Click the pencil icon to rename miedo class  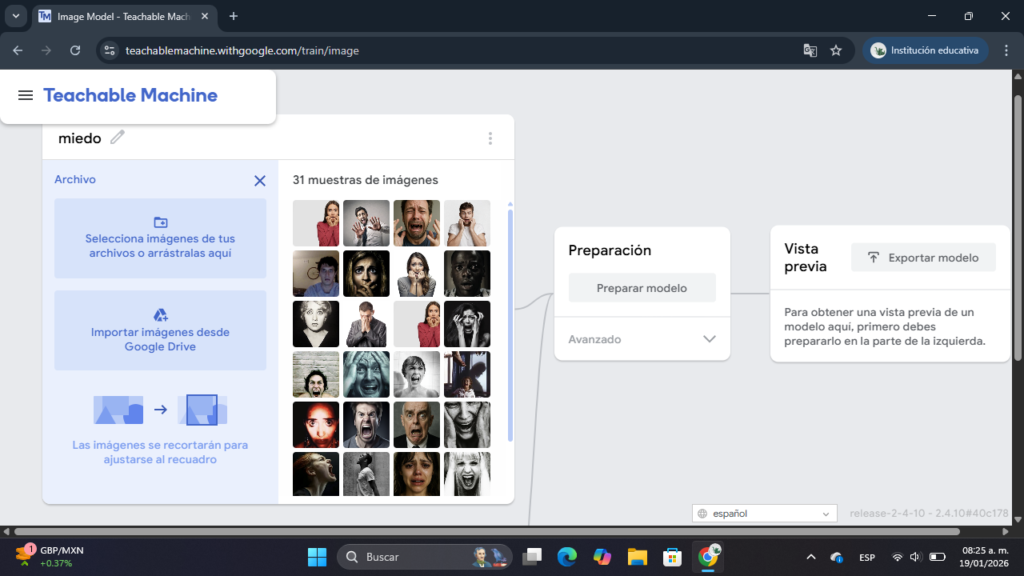pyautogui.click(x=118, y=138)
